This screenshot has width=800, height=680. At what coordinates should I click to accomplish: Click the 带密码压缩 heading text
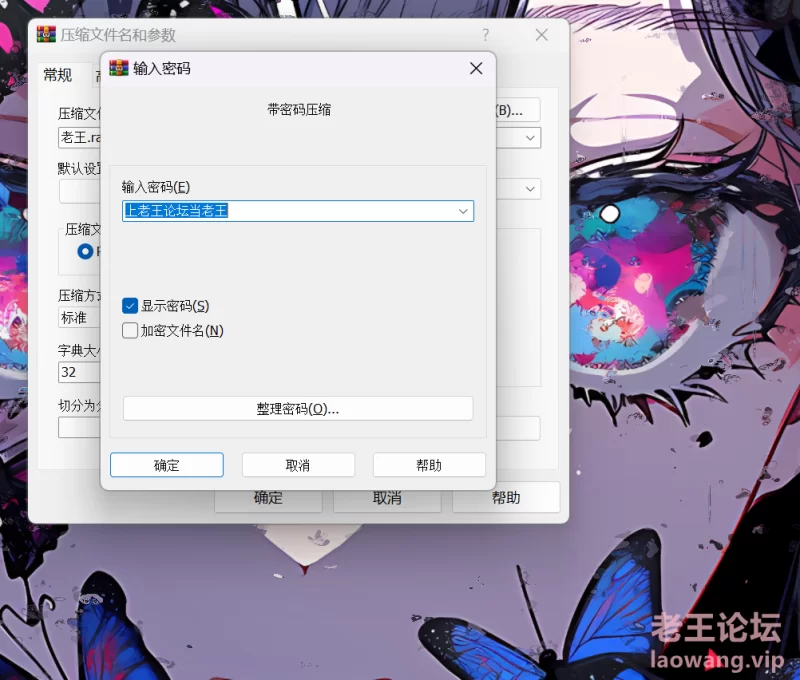(x=299, y=110)
